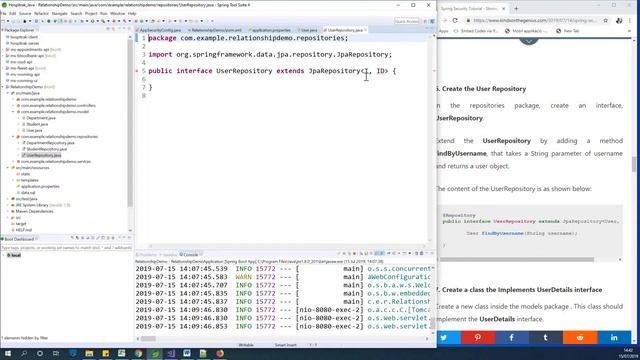The image size is (640, 360).
Task: Expand the JRE System Library node
Action: 8,205
